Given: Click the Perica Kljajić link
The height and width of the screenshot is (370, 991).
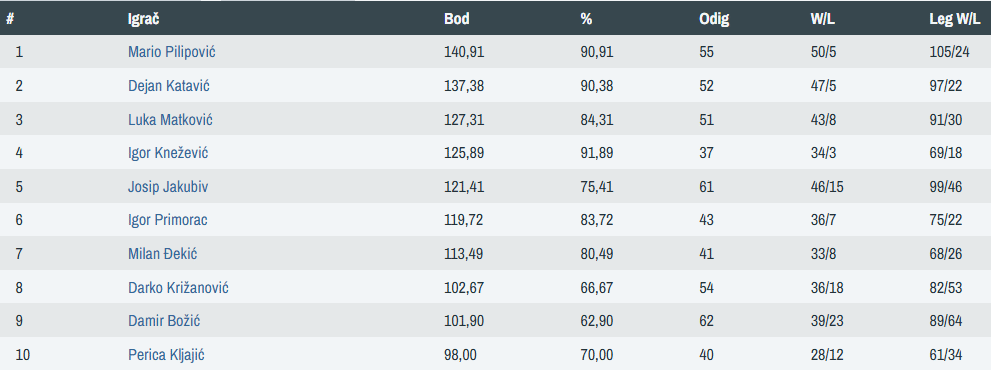Looking at the screenshot, I should [x=166, y=355].
